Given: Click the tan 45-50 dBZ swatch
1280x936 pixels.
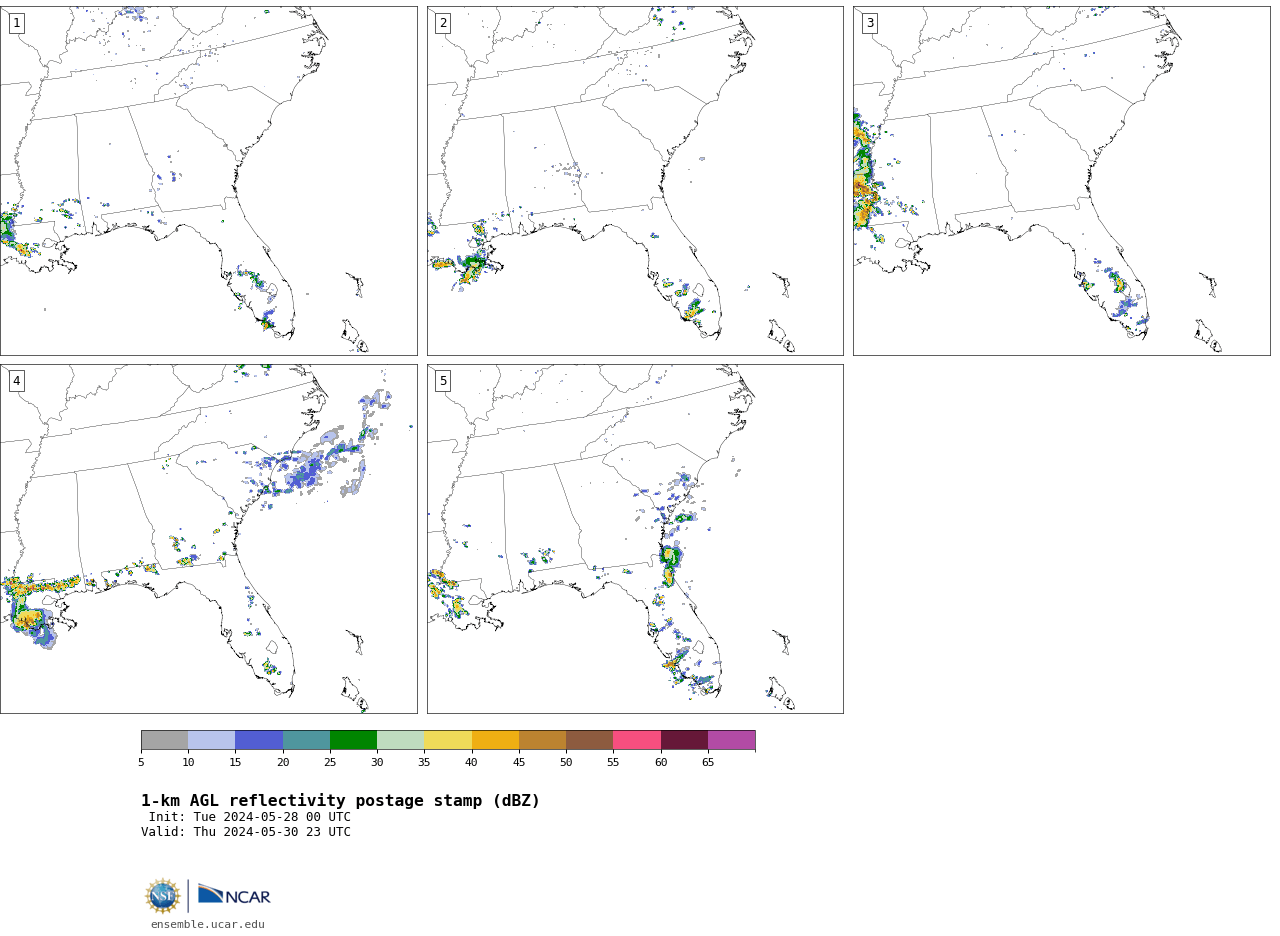Looking at the screenshot, I should pyautogui.click(x=542, y=740).
